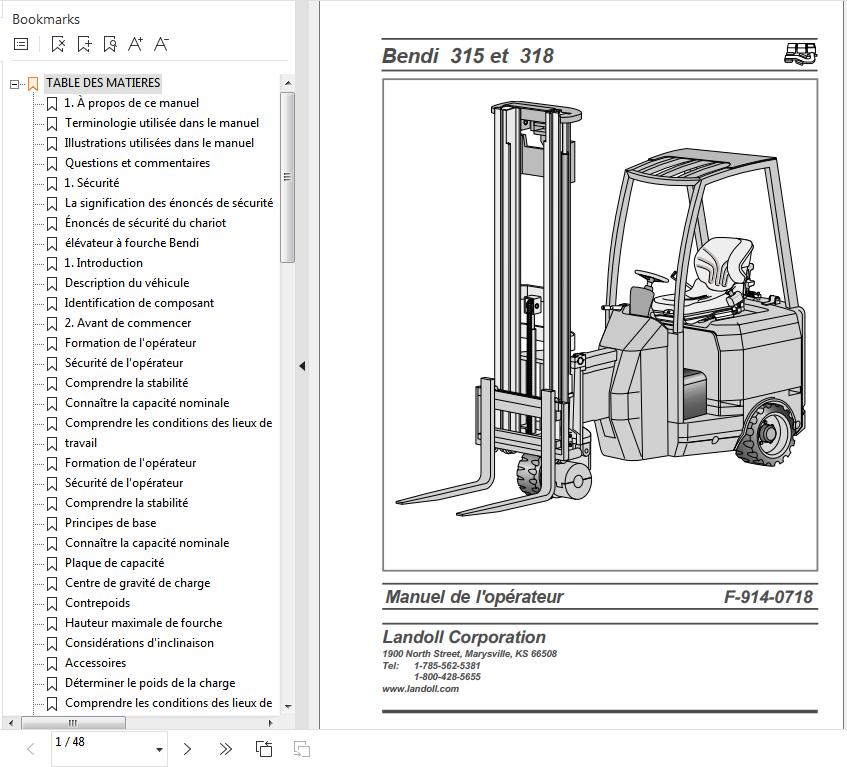
Task: Open bookmark 'Plaque de capacité'
Action: (114, 562)
